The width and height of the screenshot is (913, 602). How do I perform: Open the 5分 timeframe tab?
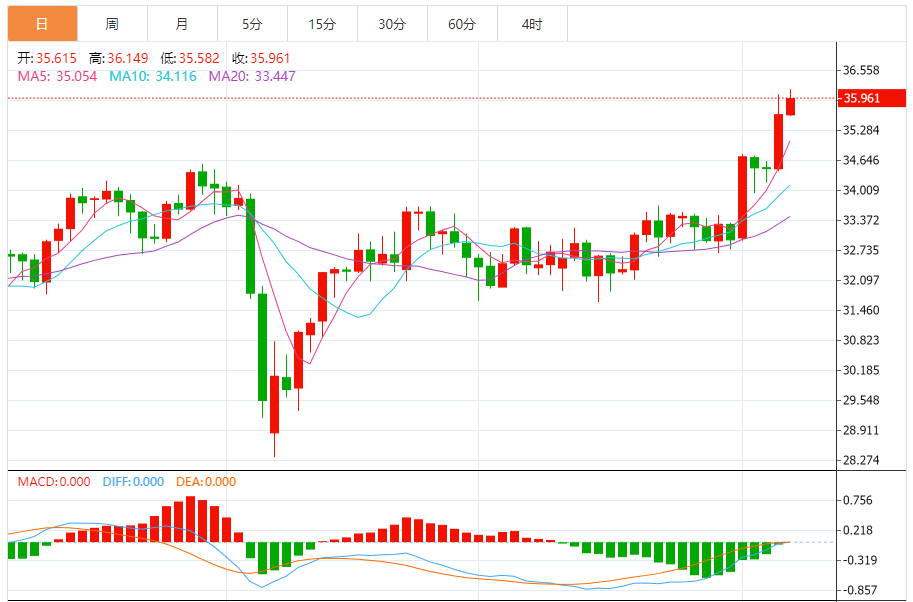pos(252,24)
